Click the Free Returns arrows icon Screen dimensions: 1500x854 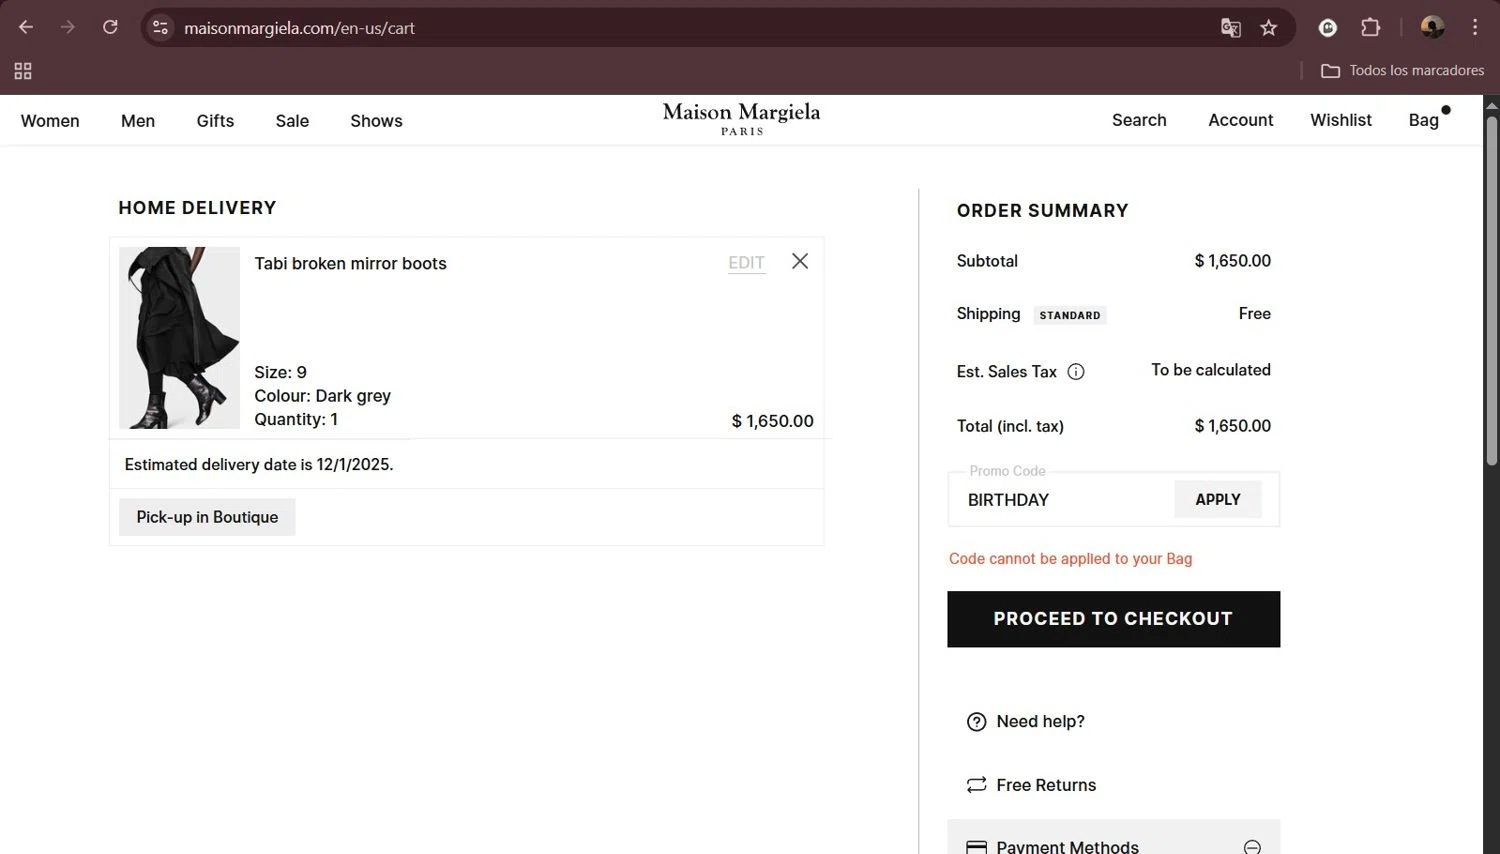pos(977,785)
